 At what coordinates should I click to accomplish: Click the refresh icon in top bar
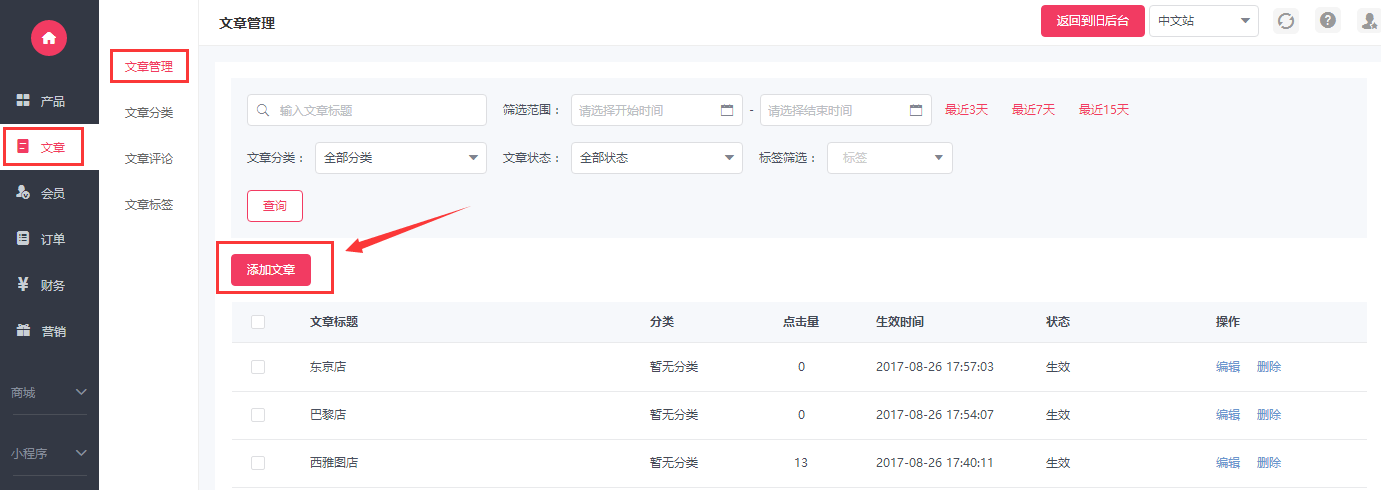[x=1286, y=21]
